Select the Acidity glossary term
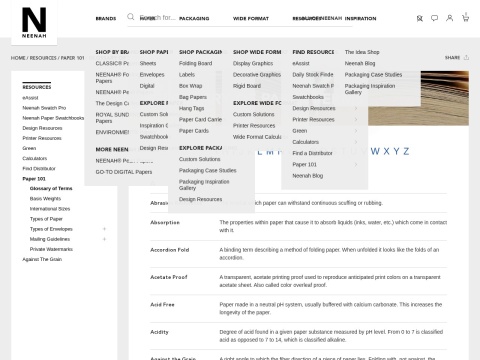The height and width of the screenshot is (360, 480). [159, 332]
